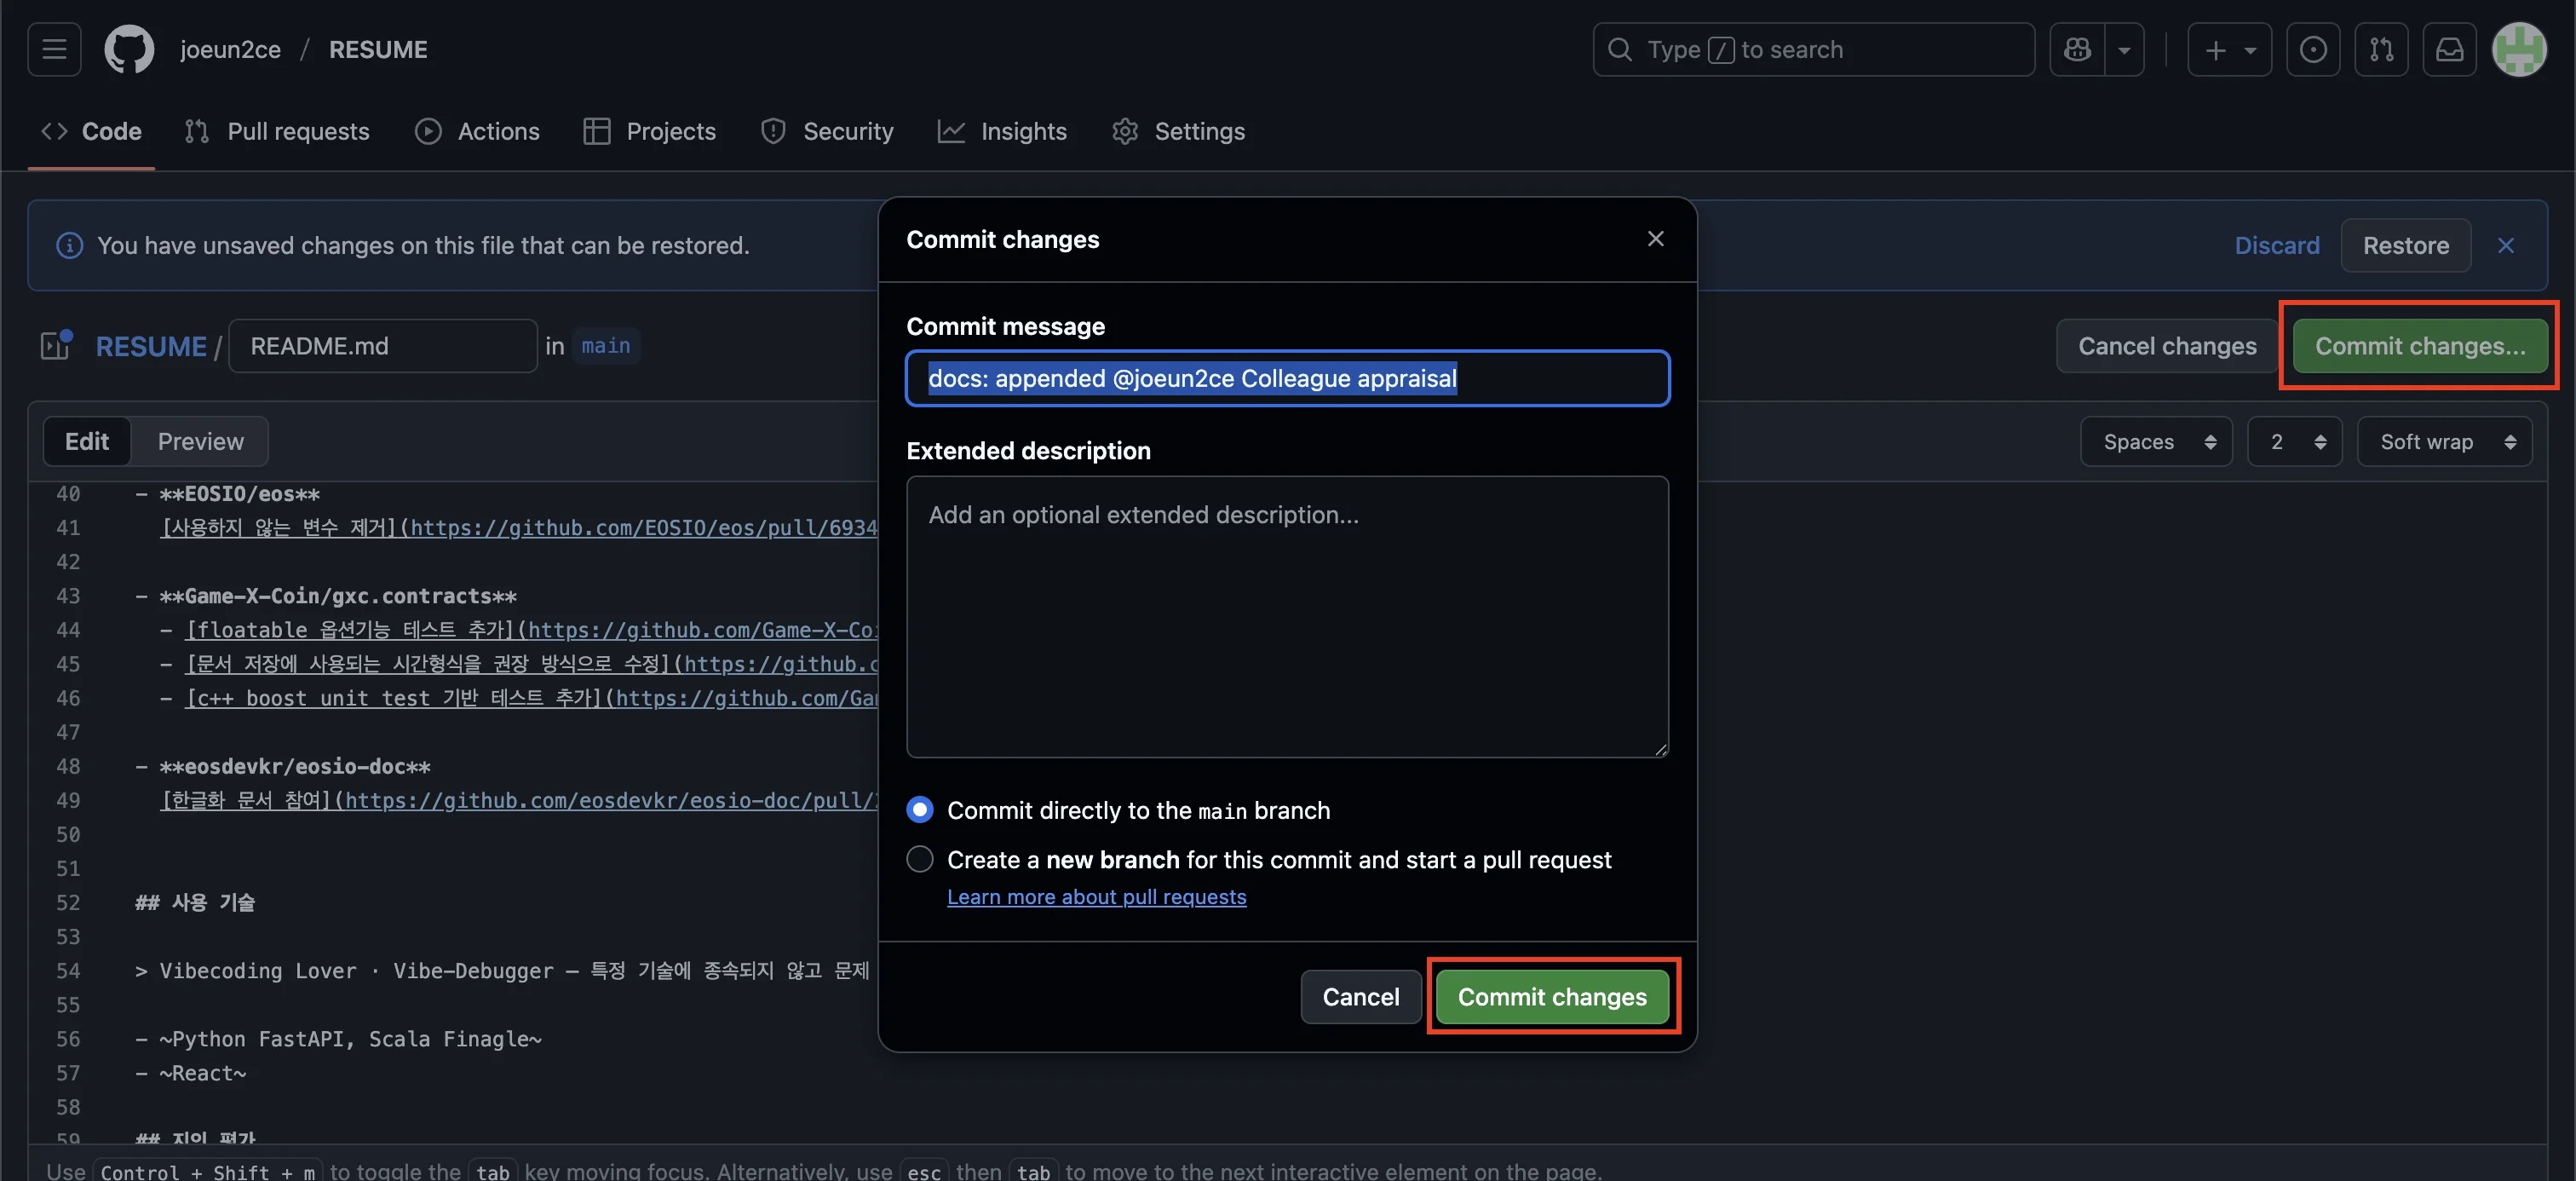Viewport: 2576px width, 1181px height.
Task: Expand the file tree side panel
Action: tap(56, 345)
